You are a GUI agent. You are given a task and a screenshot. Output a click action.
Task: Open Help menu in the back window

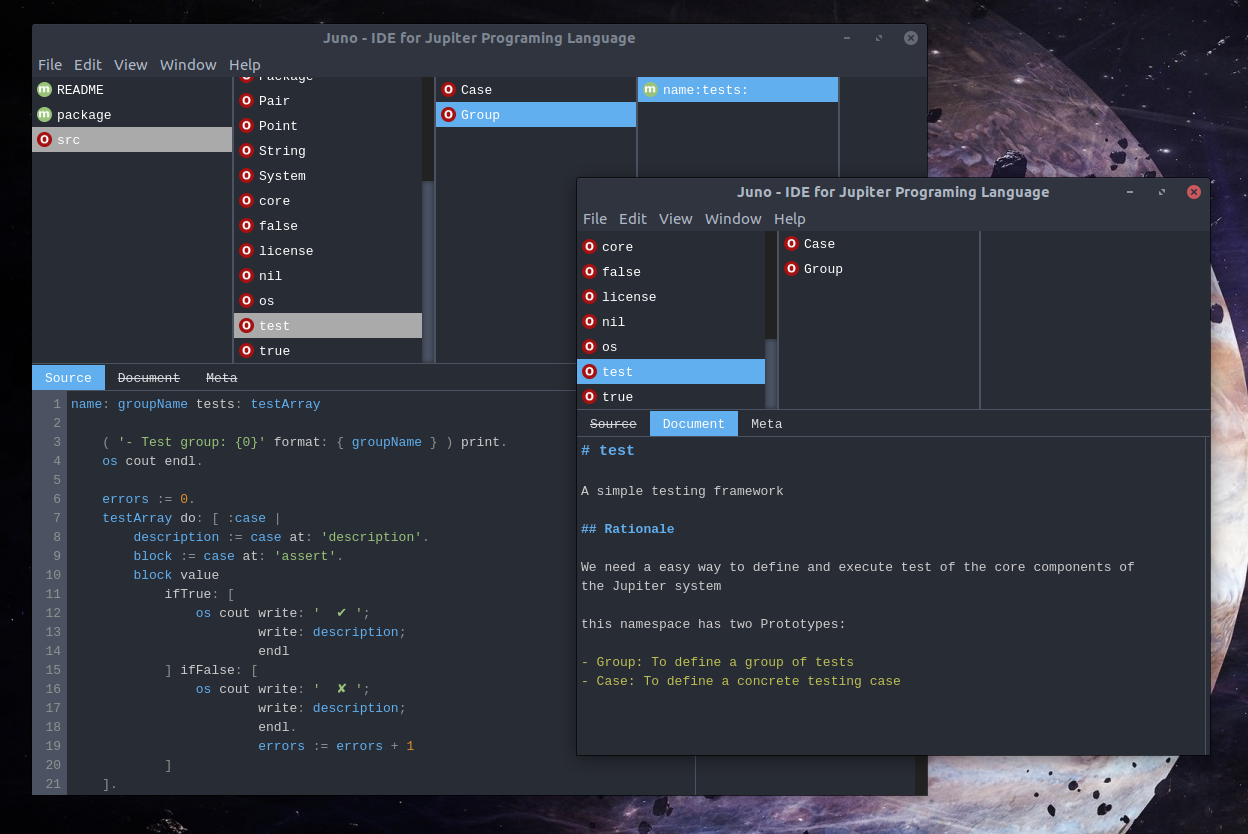tap(245, 65)
